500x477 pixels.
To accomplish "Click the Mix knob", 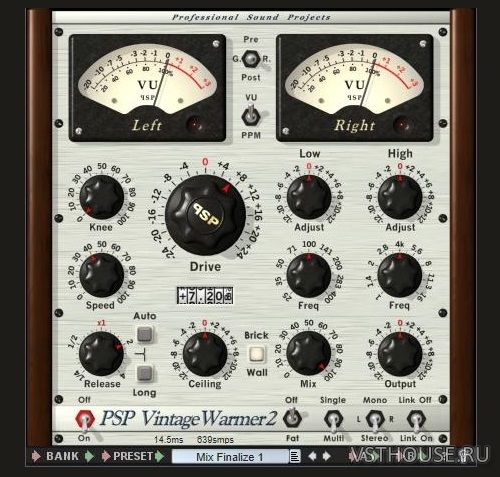I will 309,354.
